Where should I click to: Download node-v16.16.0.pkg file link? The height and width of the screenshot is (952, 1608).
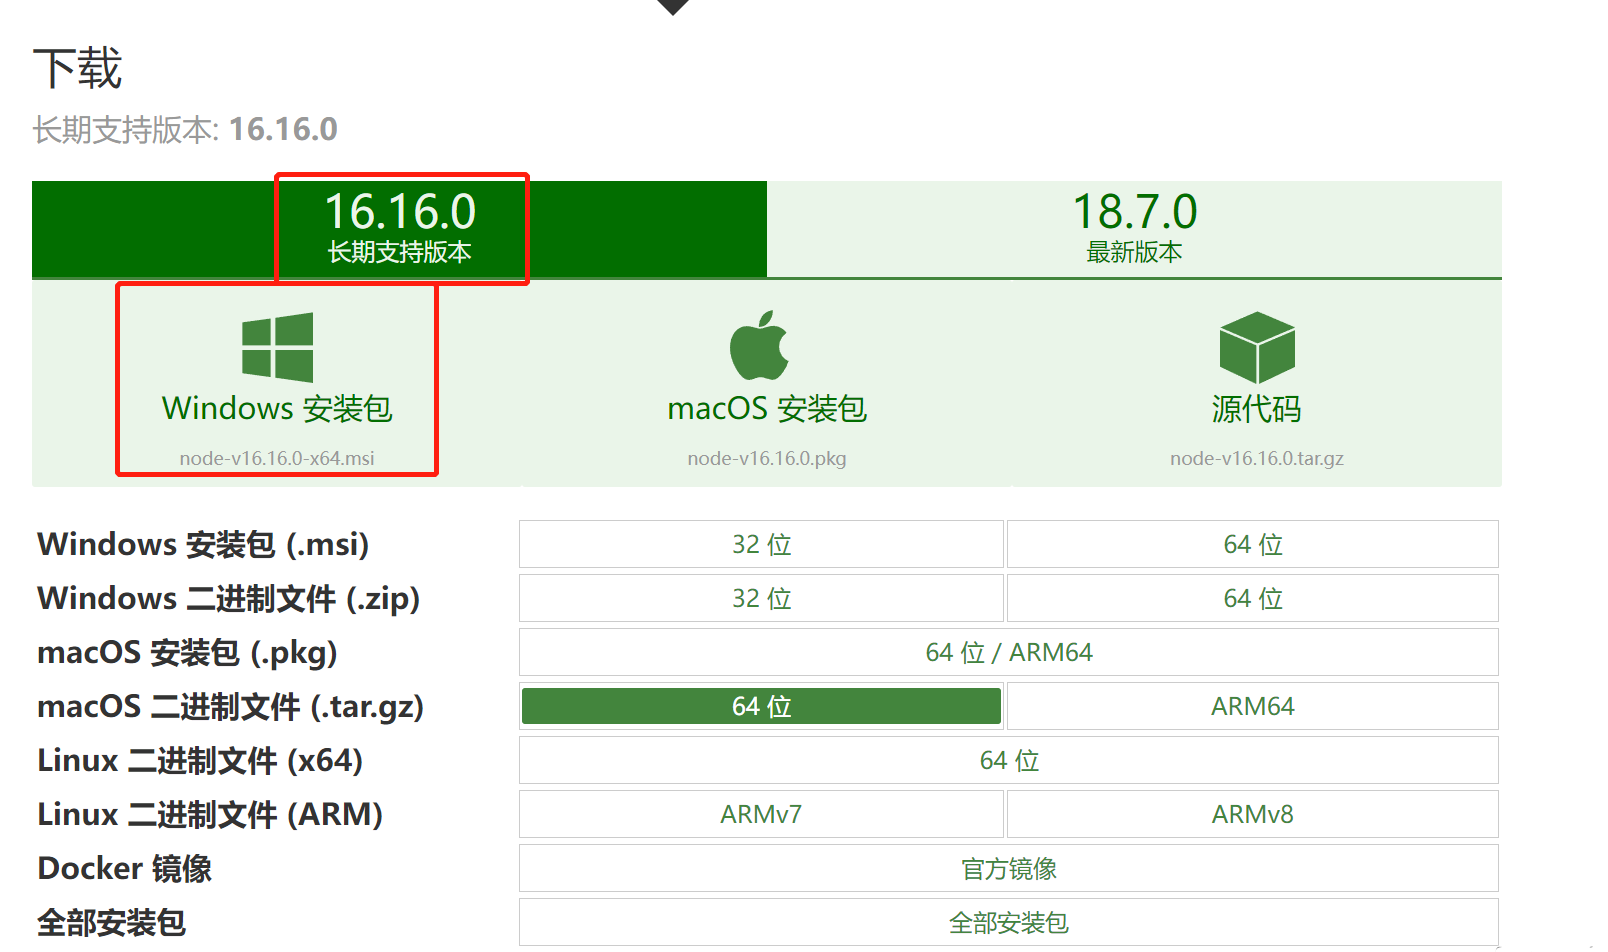(x=767, y=458)
